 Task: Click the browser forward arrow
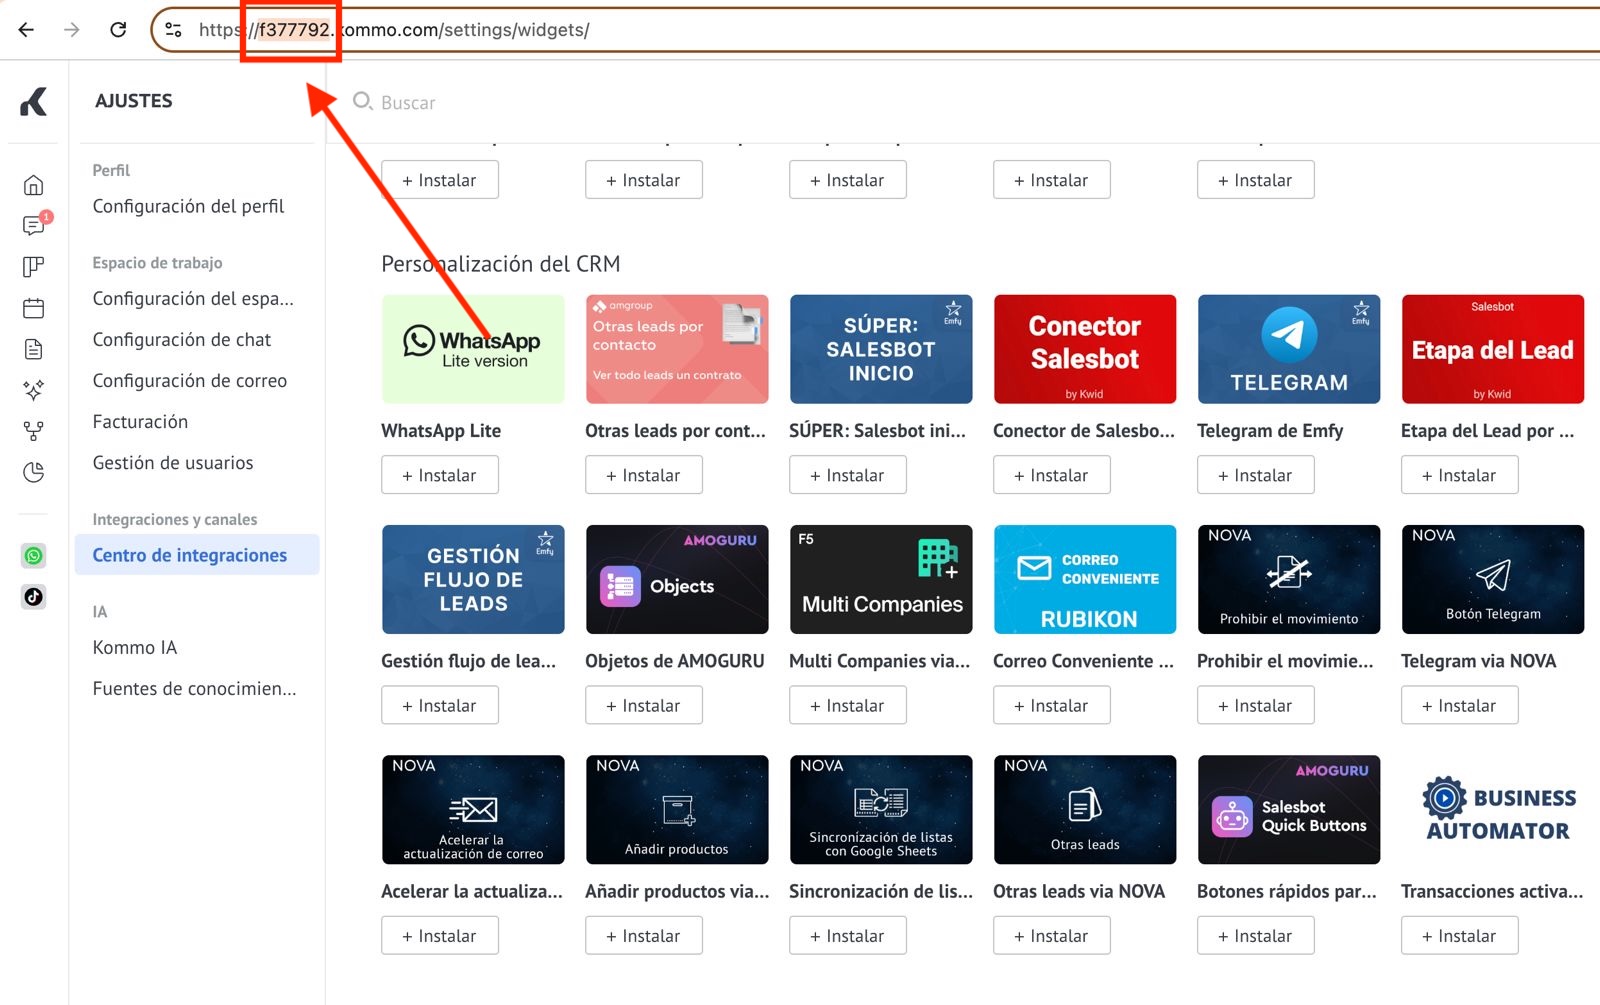coord(72,30)
